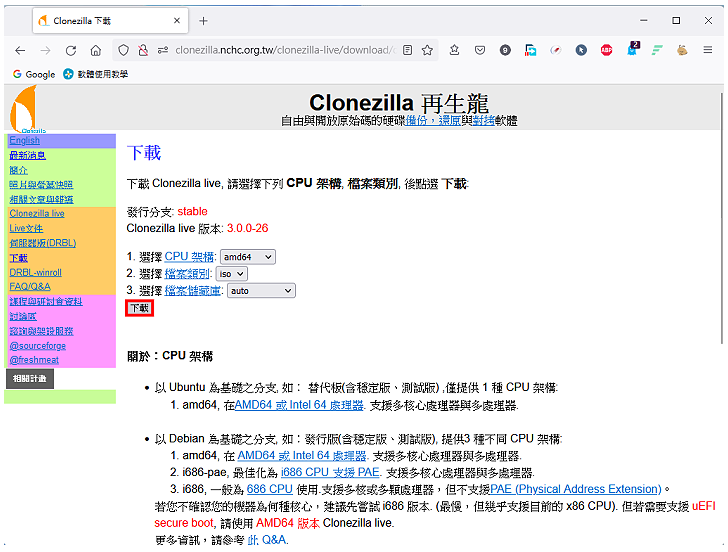Open the Firefox hamburger menu
This screenshot has width=728, height=552.
point(708,50)
